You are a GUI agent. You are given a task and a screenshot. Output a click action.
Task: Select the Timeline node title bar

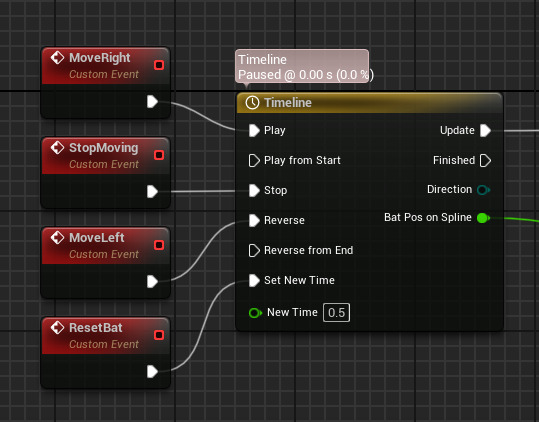[370, 103]
